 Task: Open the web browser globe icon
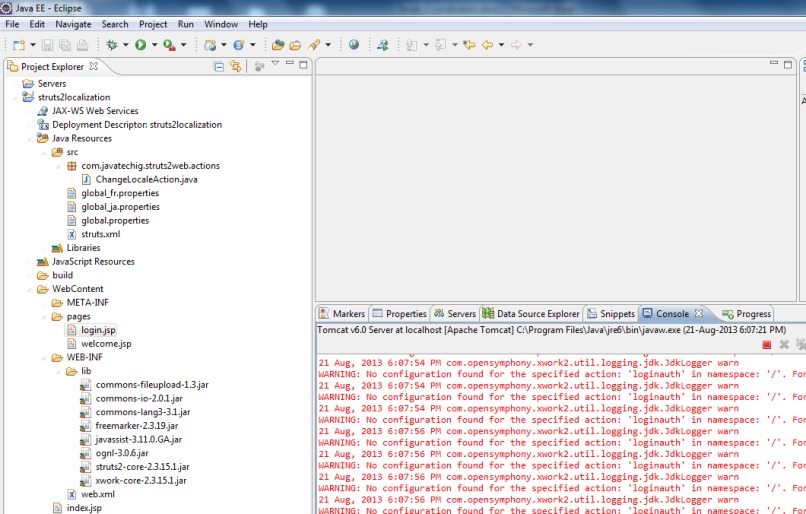[x=353, y=45]
